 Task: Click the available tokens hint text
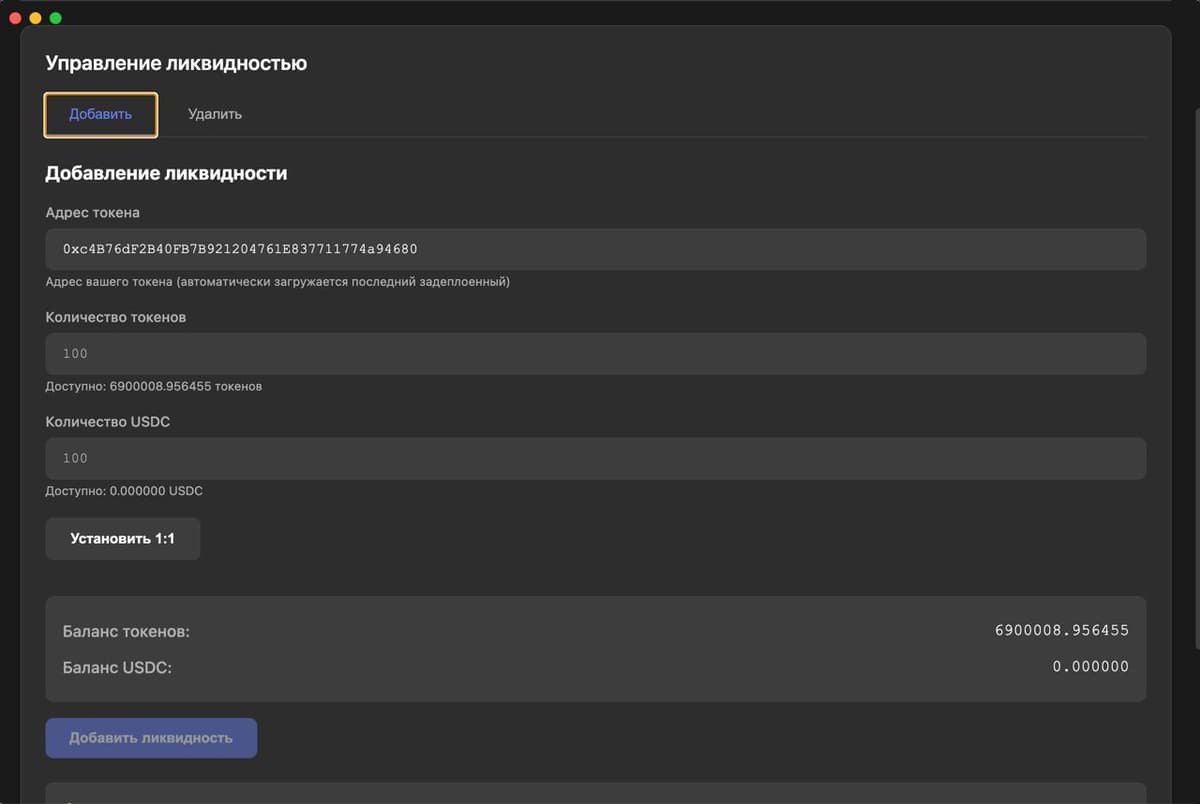tap(154, 386)
